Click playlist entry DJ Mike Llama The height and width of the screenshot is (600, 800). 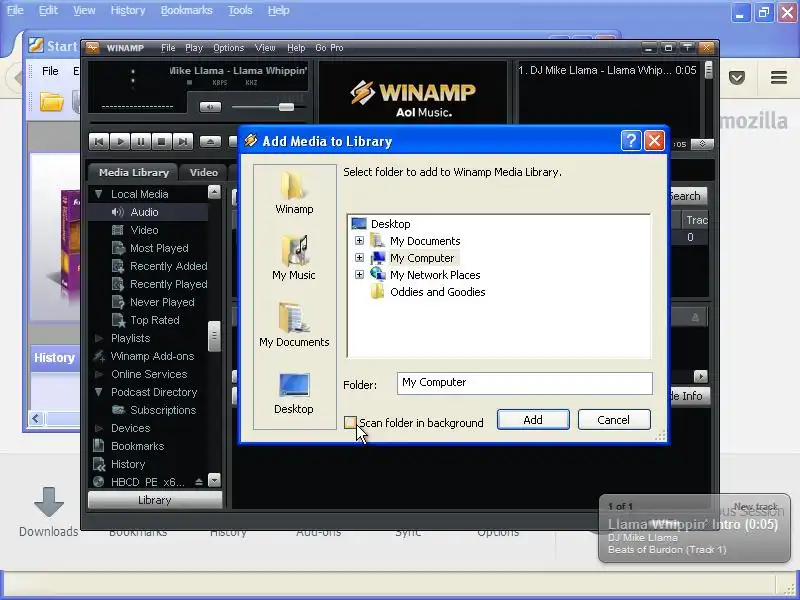[x=607, y=70]
